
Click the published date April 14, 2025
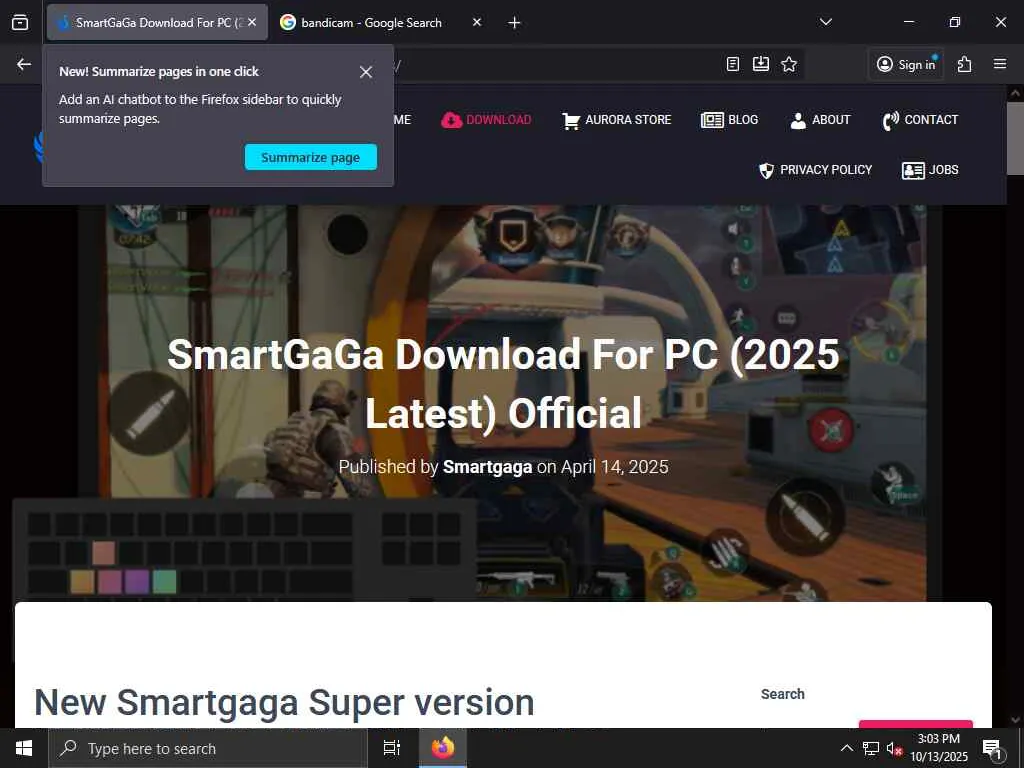tap(615, 467)
